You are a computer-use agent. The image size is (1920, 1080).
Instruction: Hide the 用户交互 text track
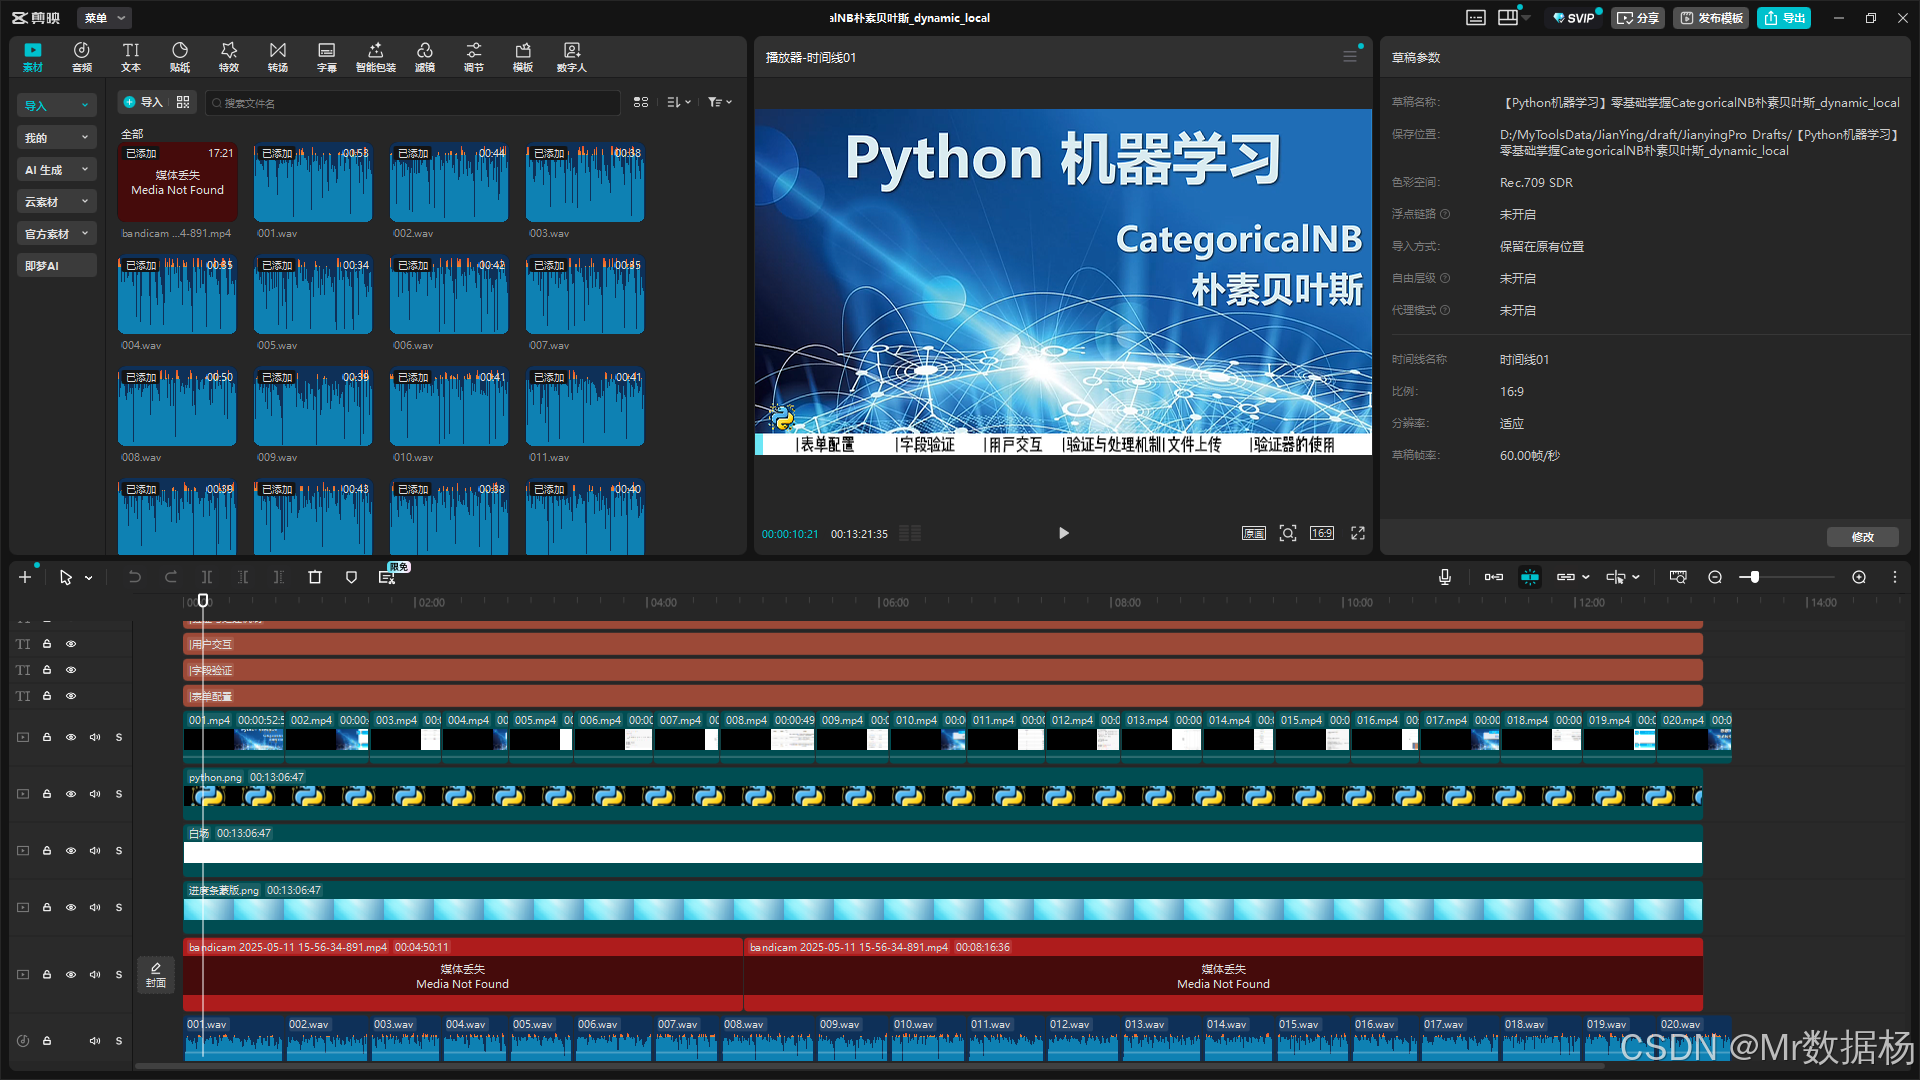pos(71,644)
